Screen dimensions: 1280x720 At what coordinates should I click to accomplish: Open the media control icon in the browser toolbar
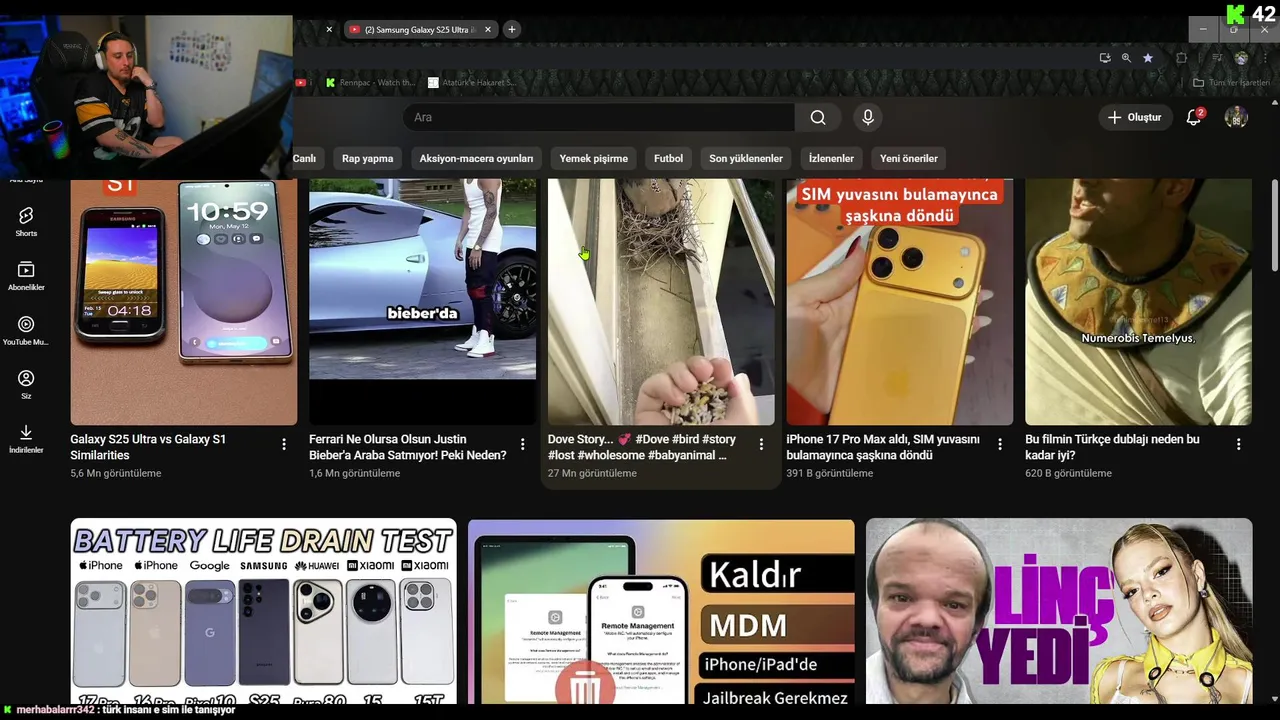point(1217,58)
